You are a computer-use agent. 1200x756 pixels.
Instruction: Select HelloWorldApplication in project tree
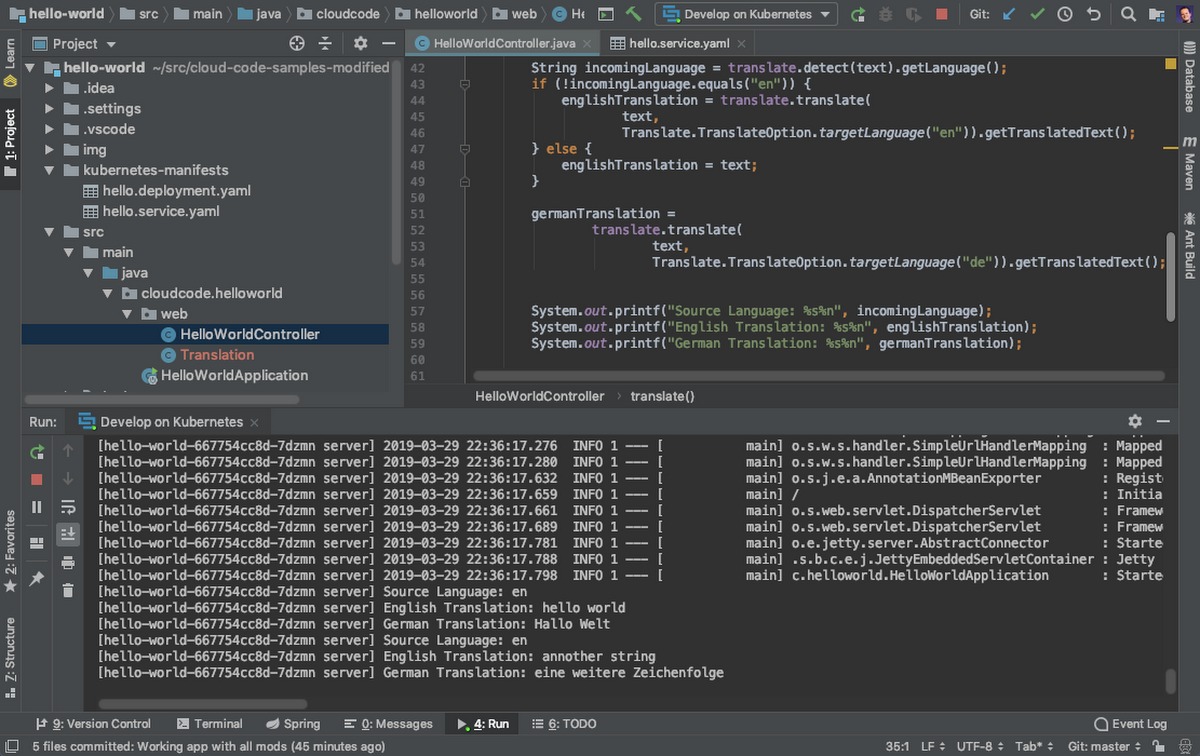(233, 375)
